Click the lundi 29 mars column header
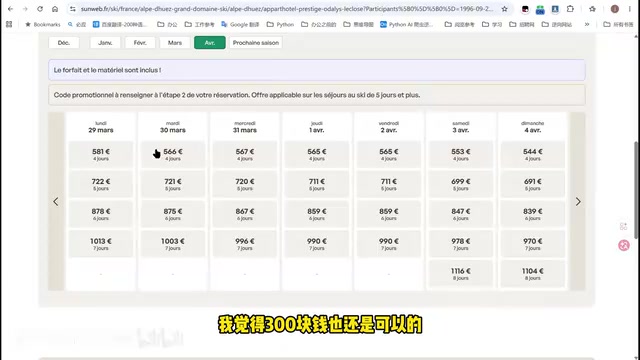640x360 pixels. [101, 127]
